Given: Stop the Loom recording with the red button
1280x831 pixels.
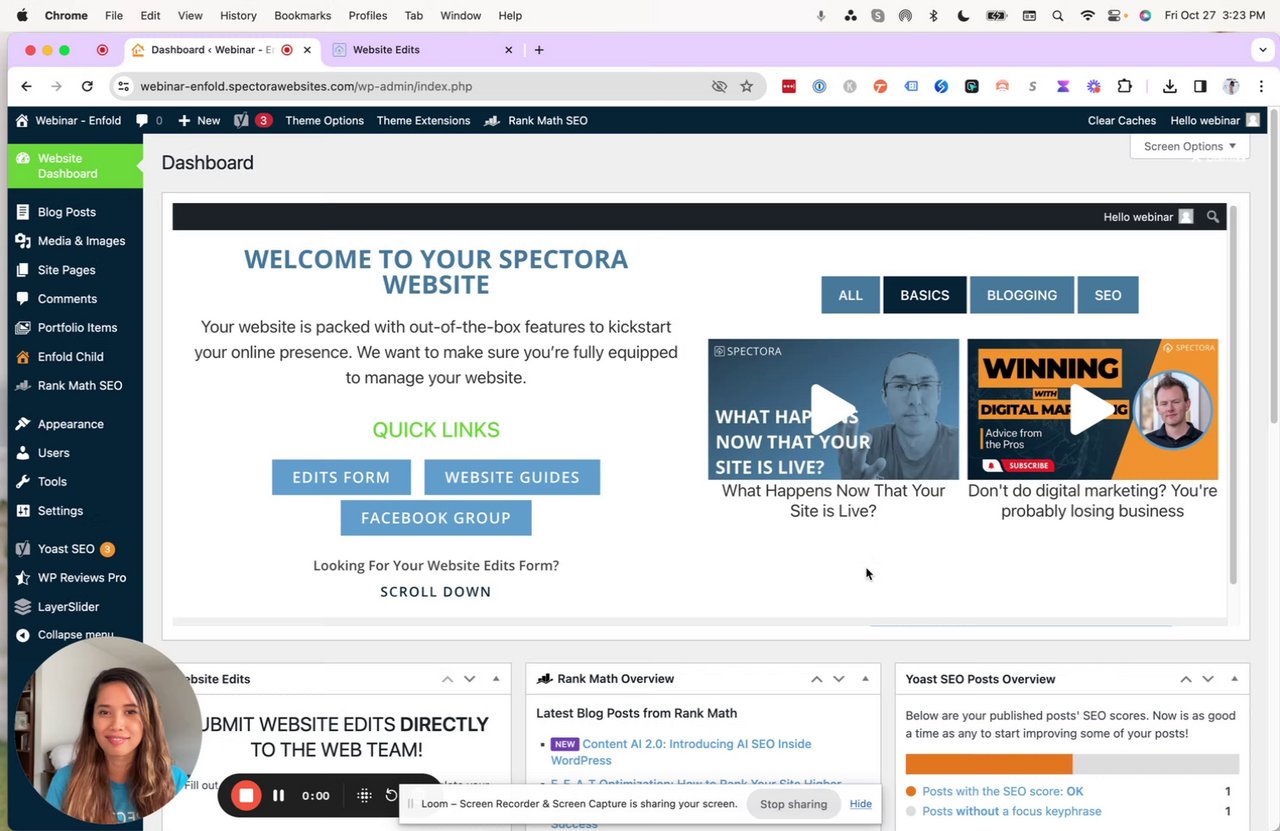Looking at the screenshot, I should click(x=246, y=795).
